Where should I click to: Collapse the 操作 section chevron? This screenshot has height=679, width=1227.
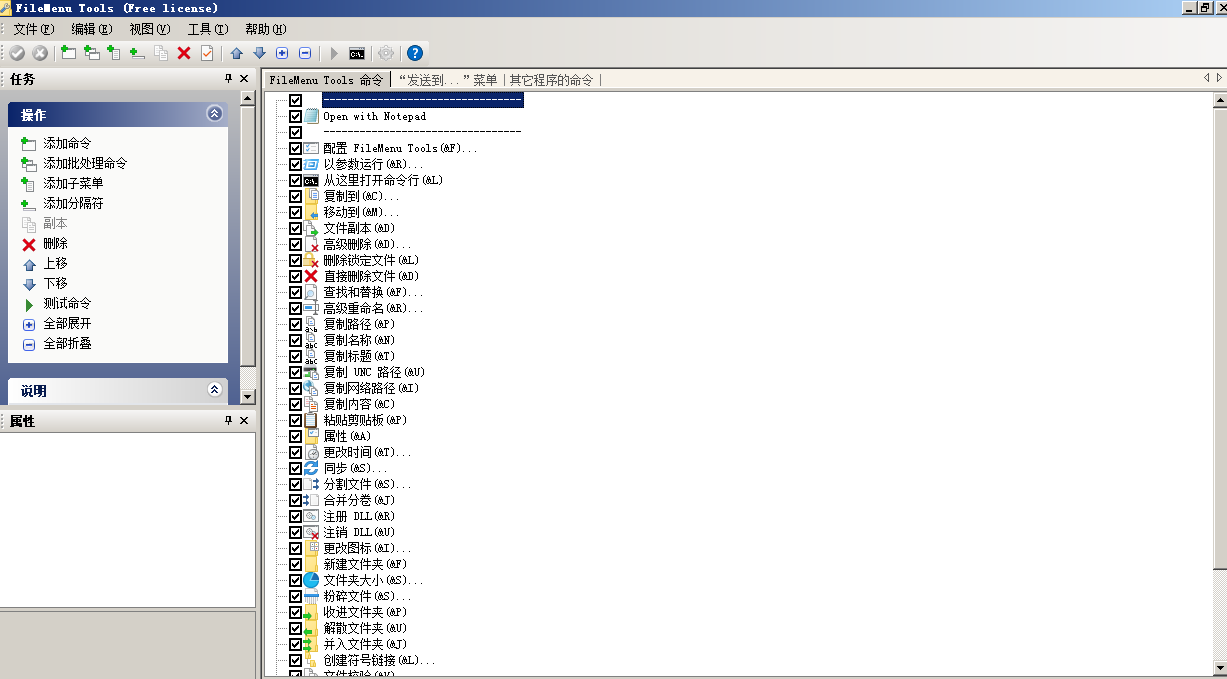click(x=214, y=114)
